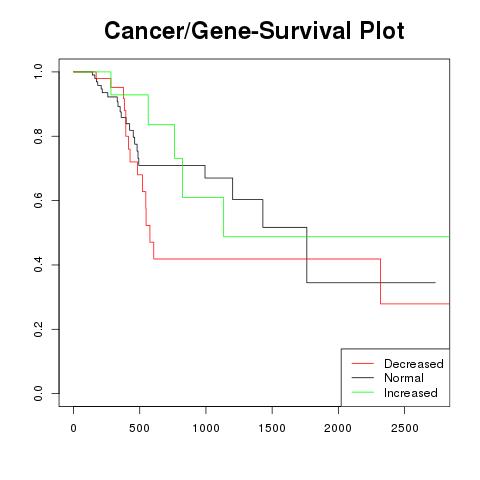Click the black Normal legend line swatch
The width and height of the screenshot is (480, 480).
point(363,378)
